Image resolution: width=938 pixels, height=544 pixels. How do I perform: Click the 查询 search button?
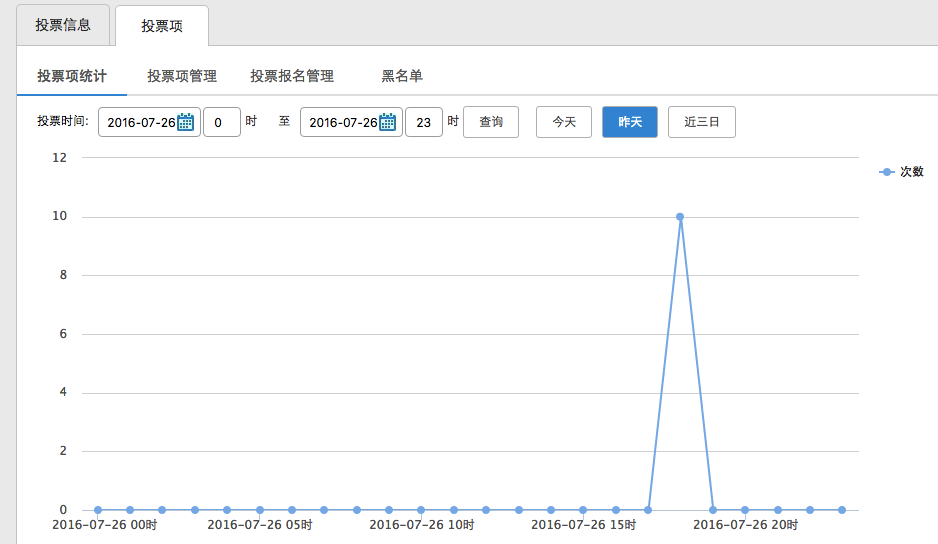491,122
